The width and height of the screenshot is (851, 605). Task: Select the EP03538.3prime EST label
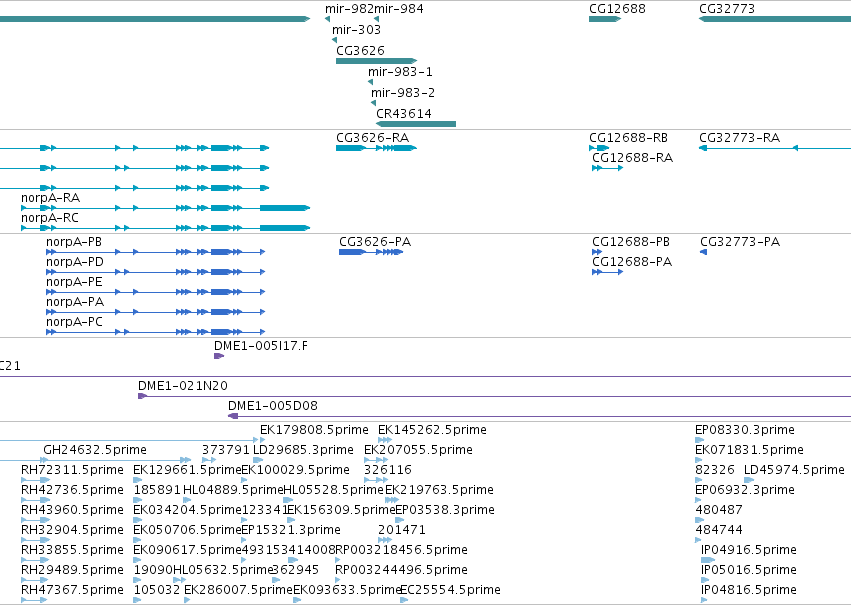444,510
